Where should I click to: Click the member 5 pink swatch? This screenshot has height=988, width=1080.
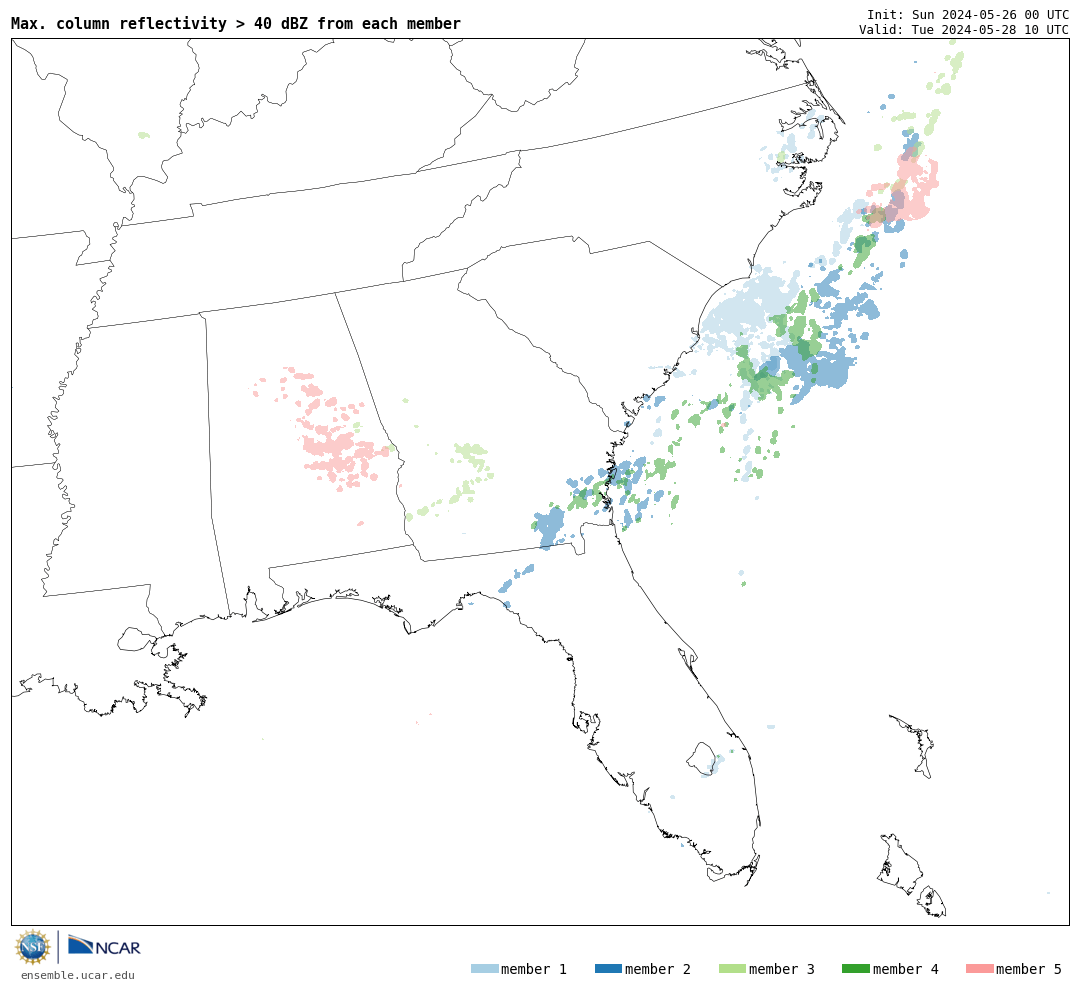pos(980,969)
